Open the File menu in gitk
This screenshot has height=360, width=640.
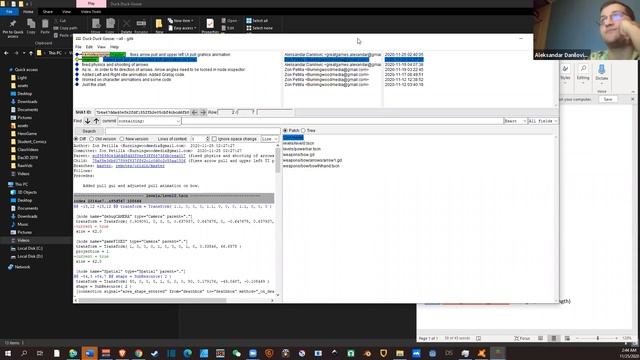(x=78, y=47)
